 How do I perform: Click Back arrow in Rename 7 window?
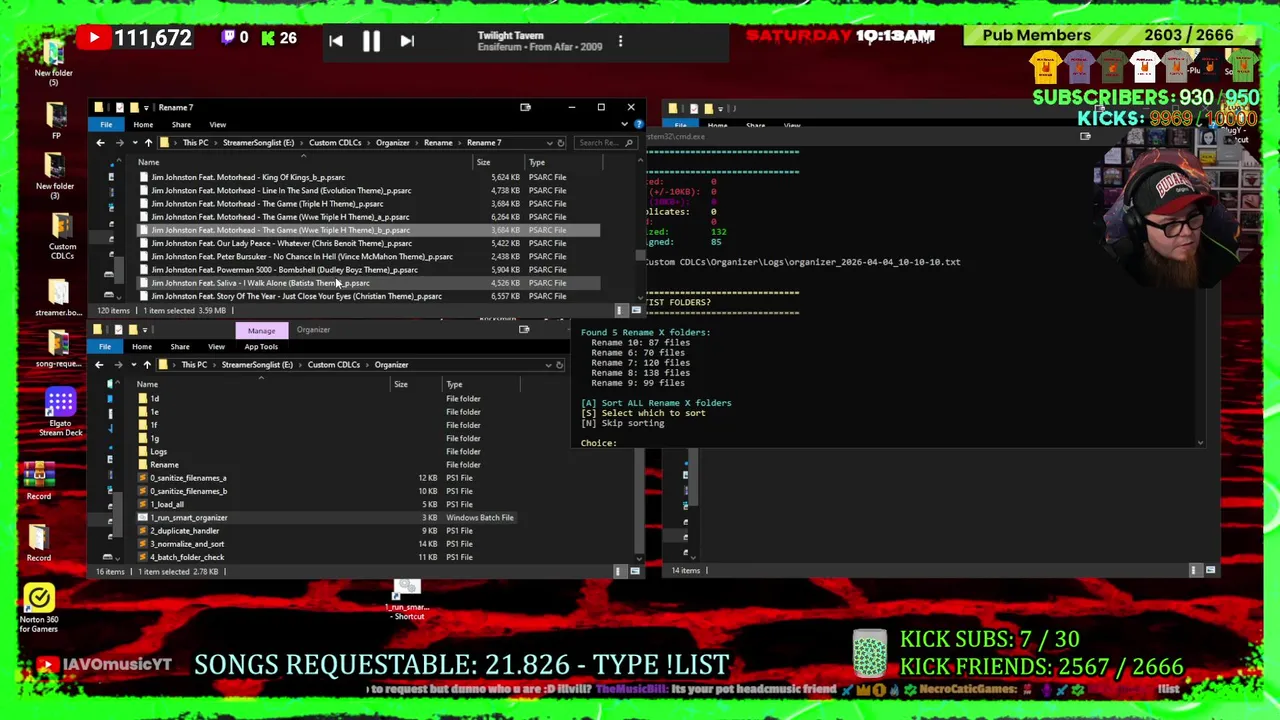[x=100, y=143]
